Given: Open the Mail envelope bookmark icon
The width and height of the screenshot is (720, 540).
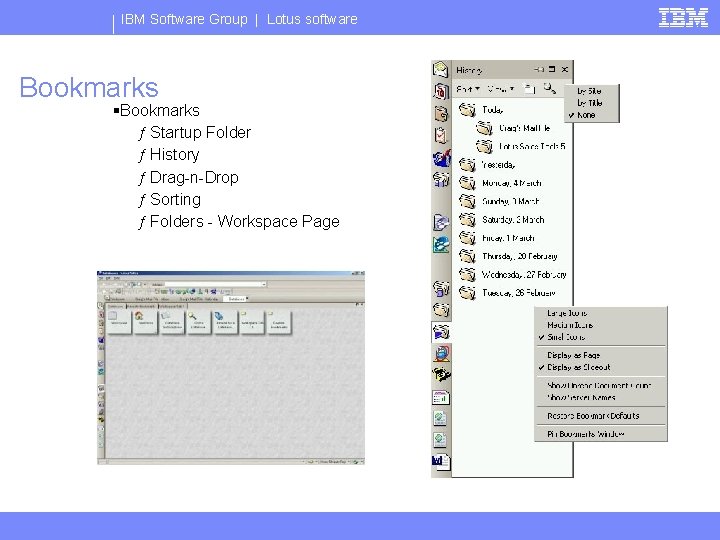Looking at the screenshot, I should 440,69.
